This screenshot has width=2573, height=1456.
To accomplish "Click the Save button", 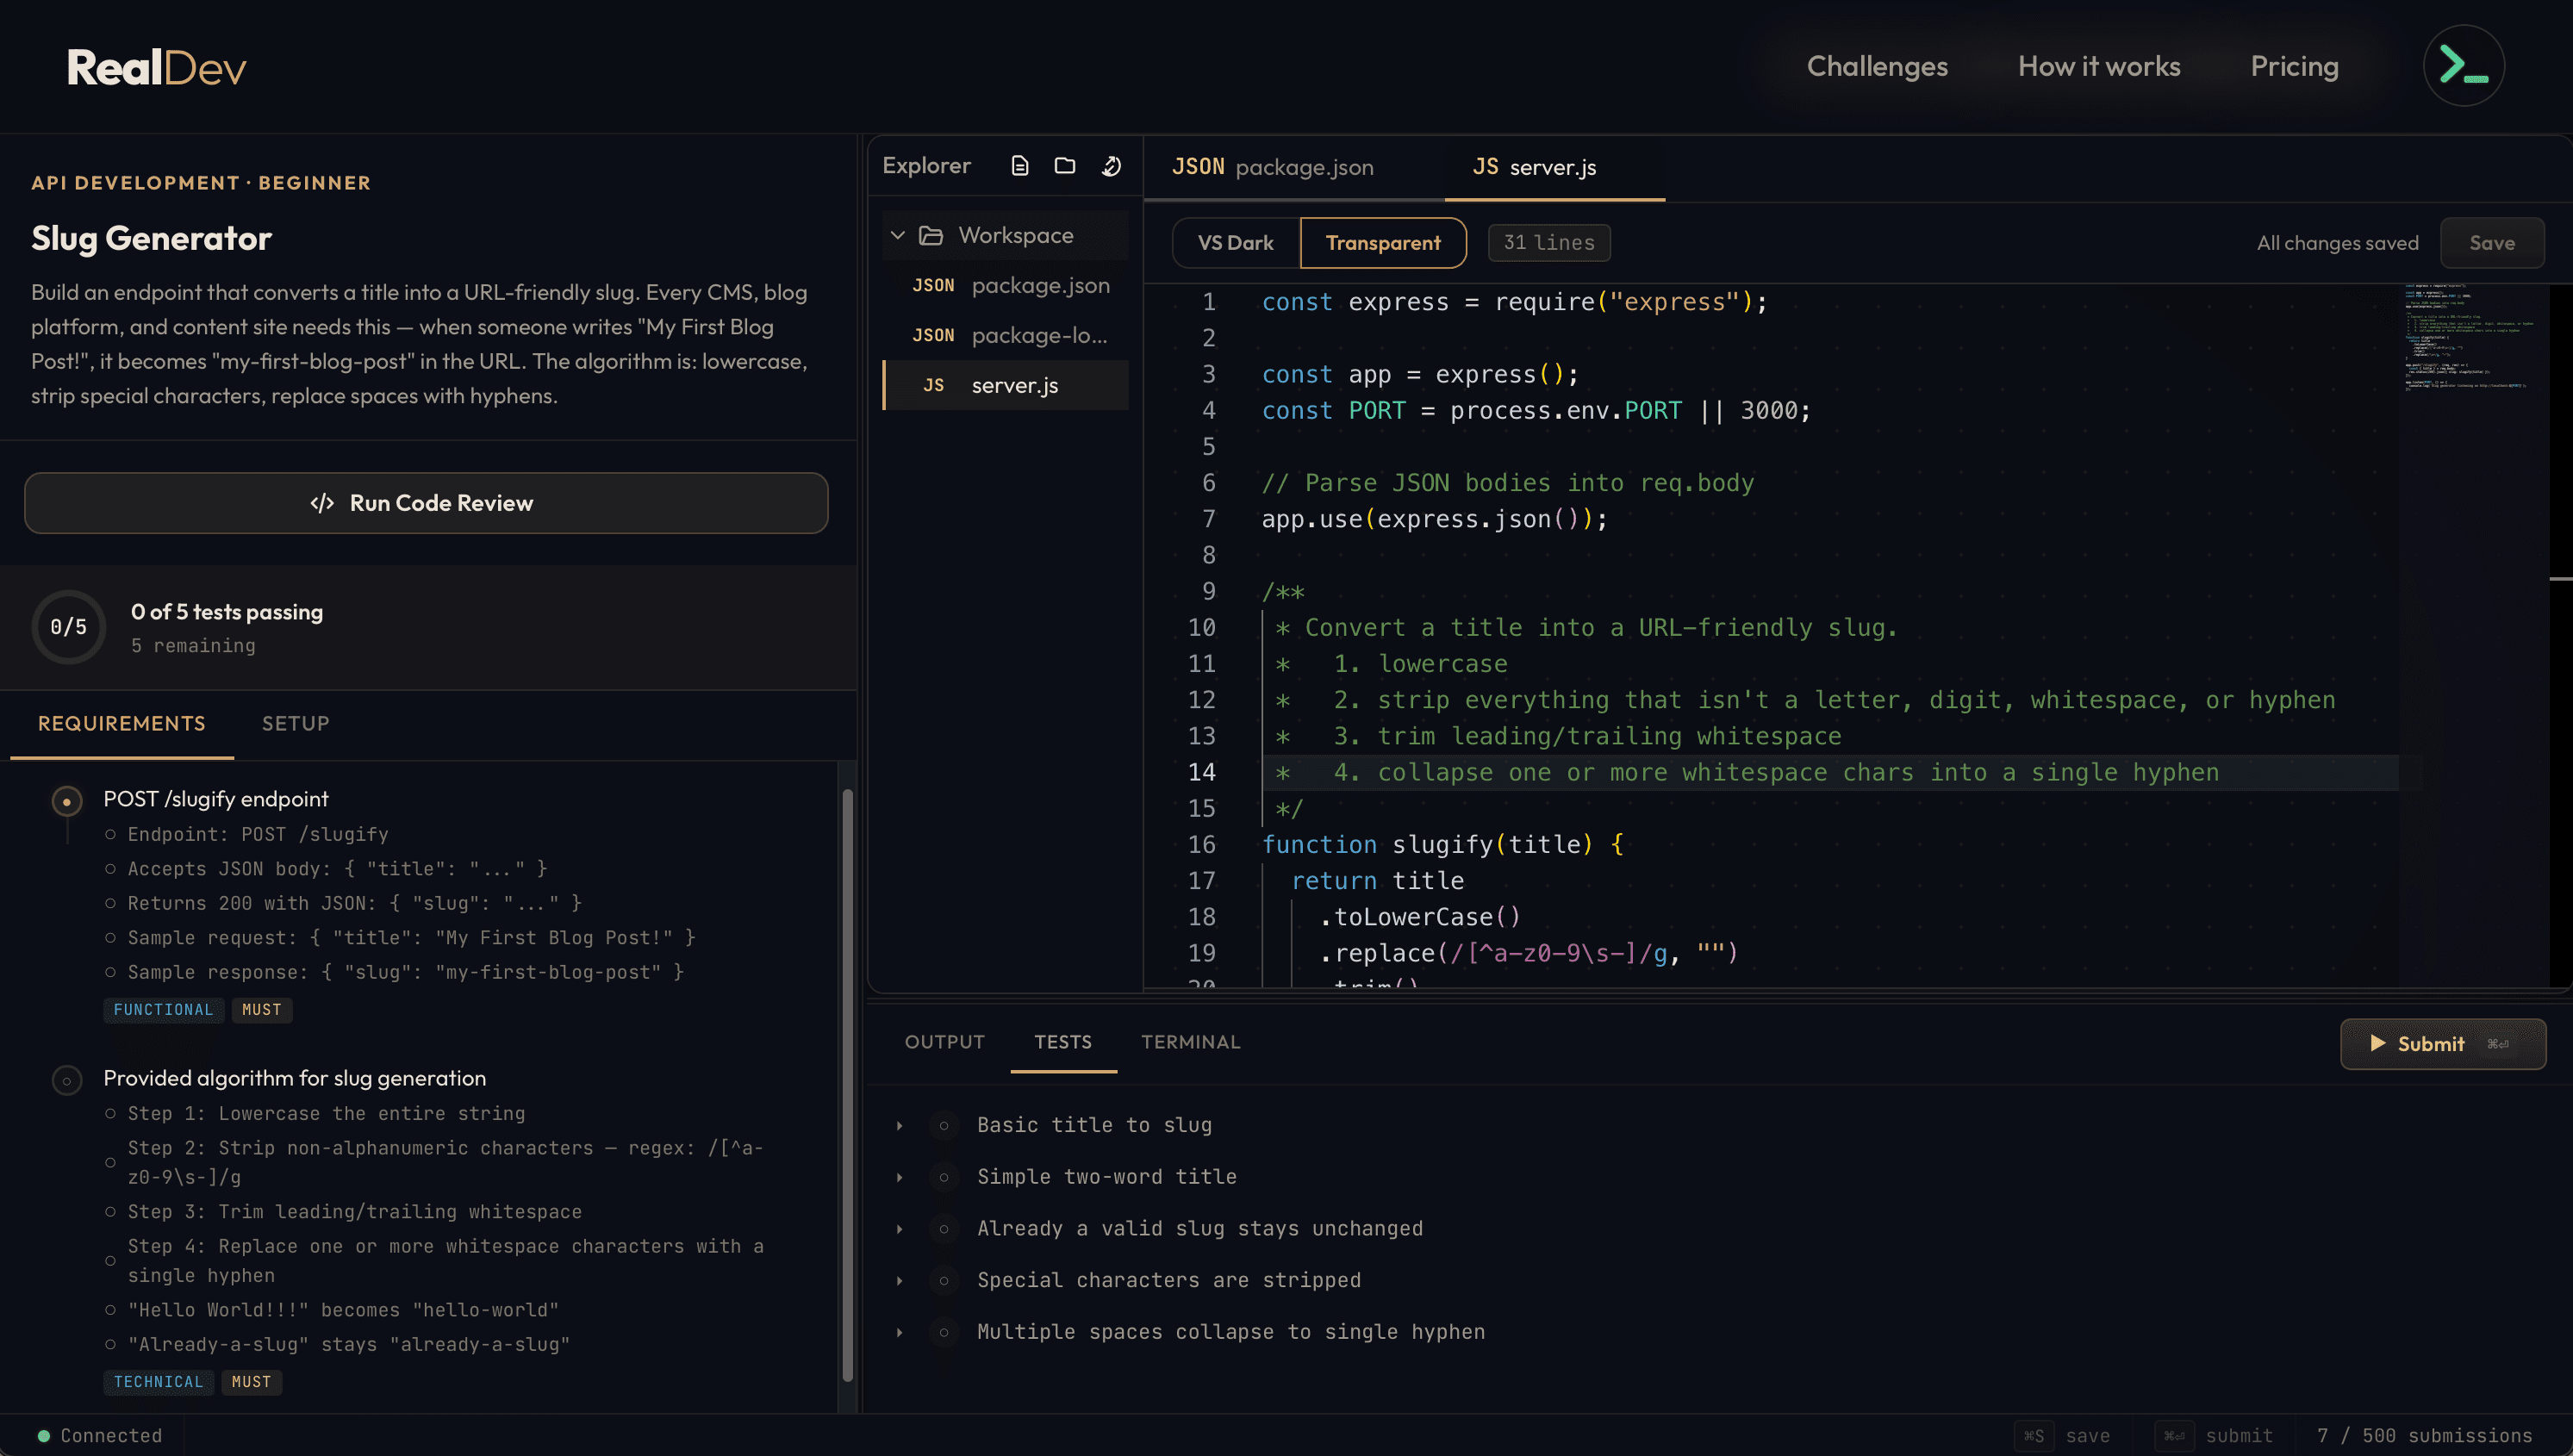I will point(2492,243).
